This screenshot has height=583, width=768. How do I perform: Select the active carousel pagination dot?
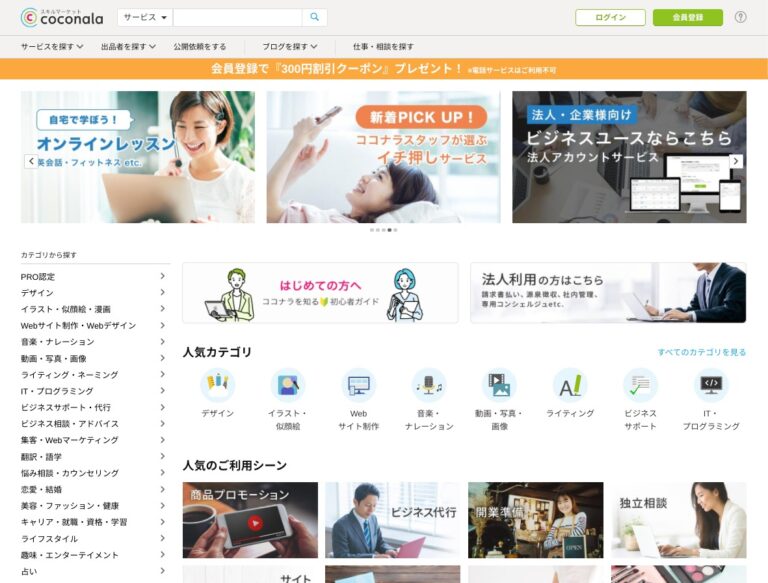(389, 230)
